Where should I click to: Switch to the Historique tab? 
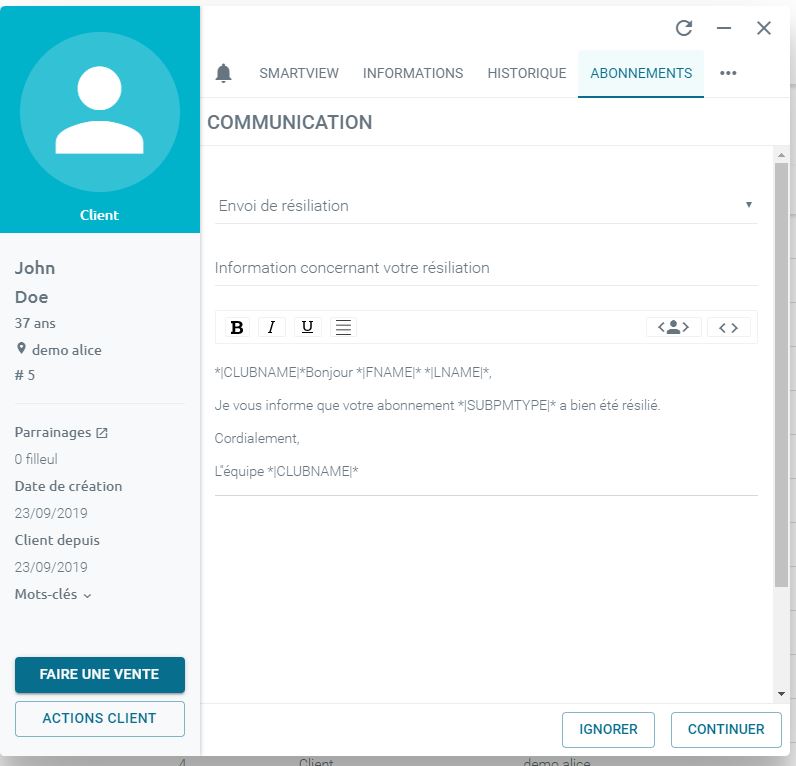point(527,73)
